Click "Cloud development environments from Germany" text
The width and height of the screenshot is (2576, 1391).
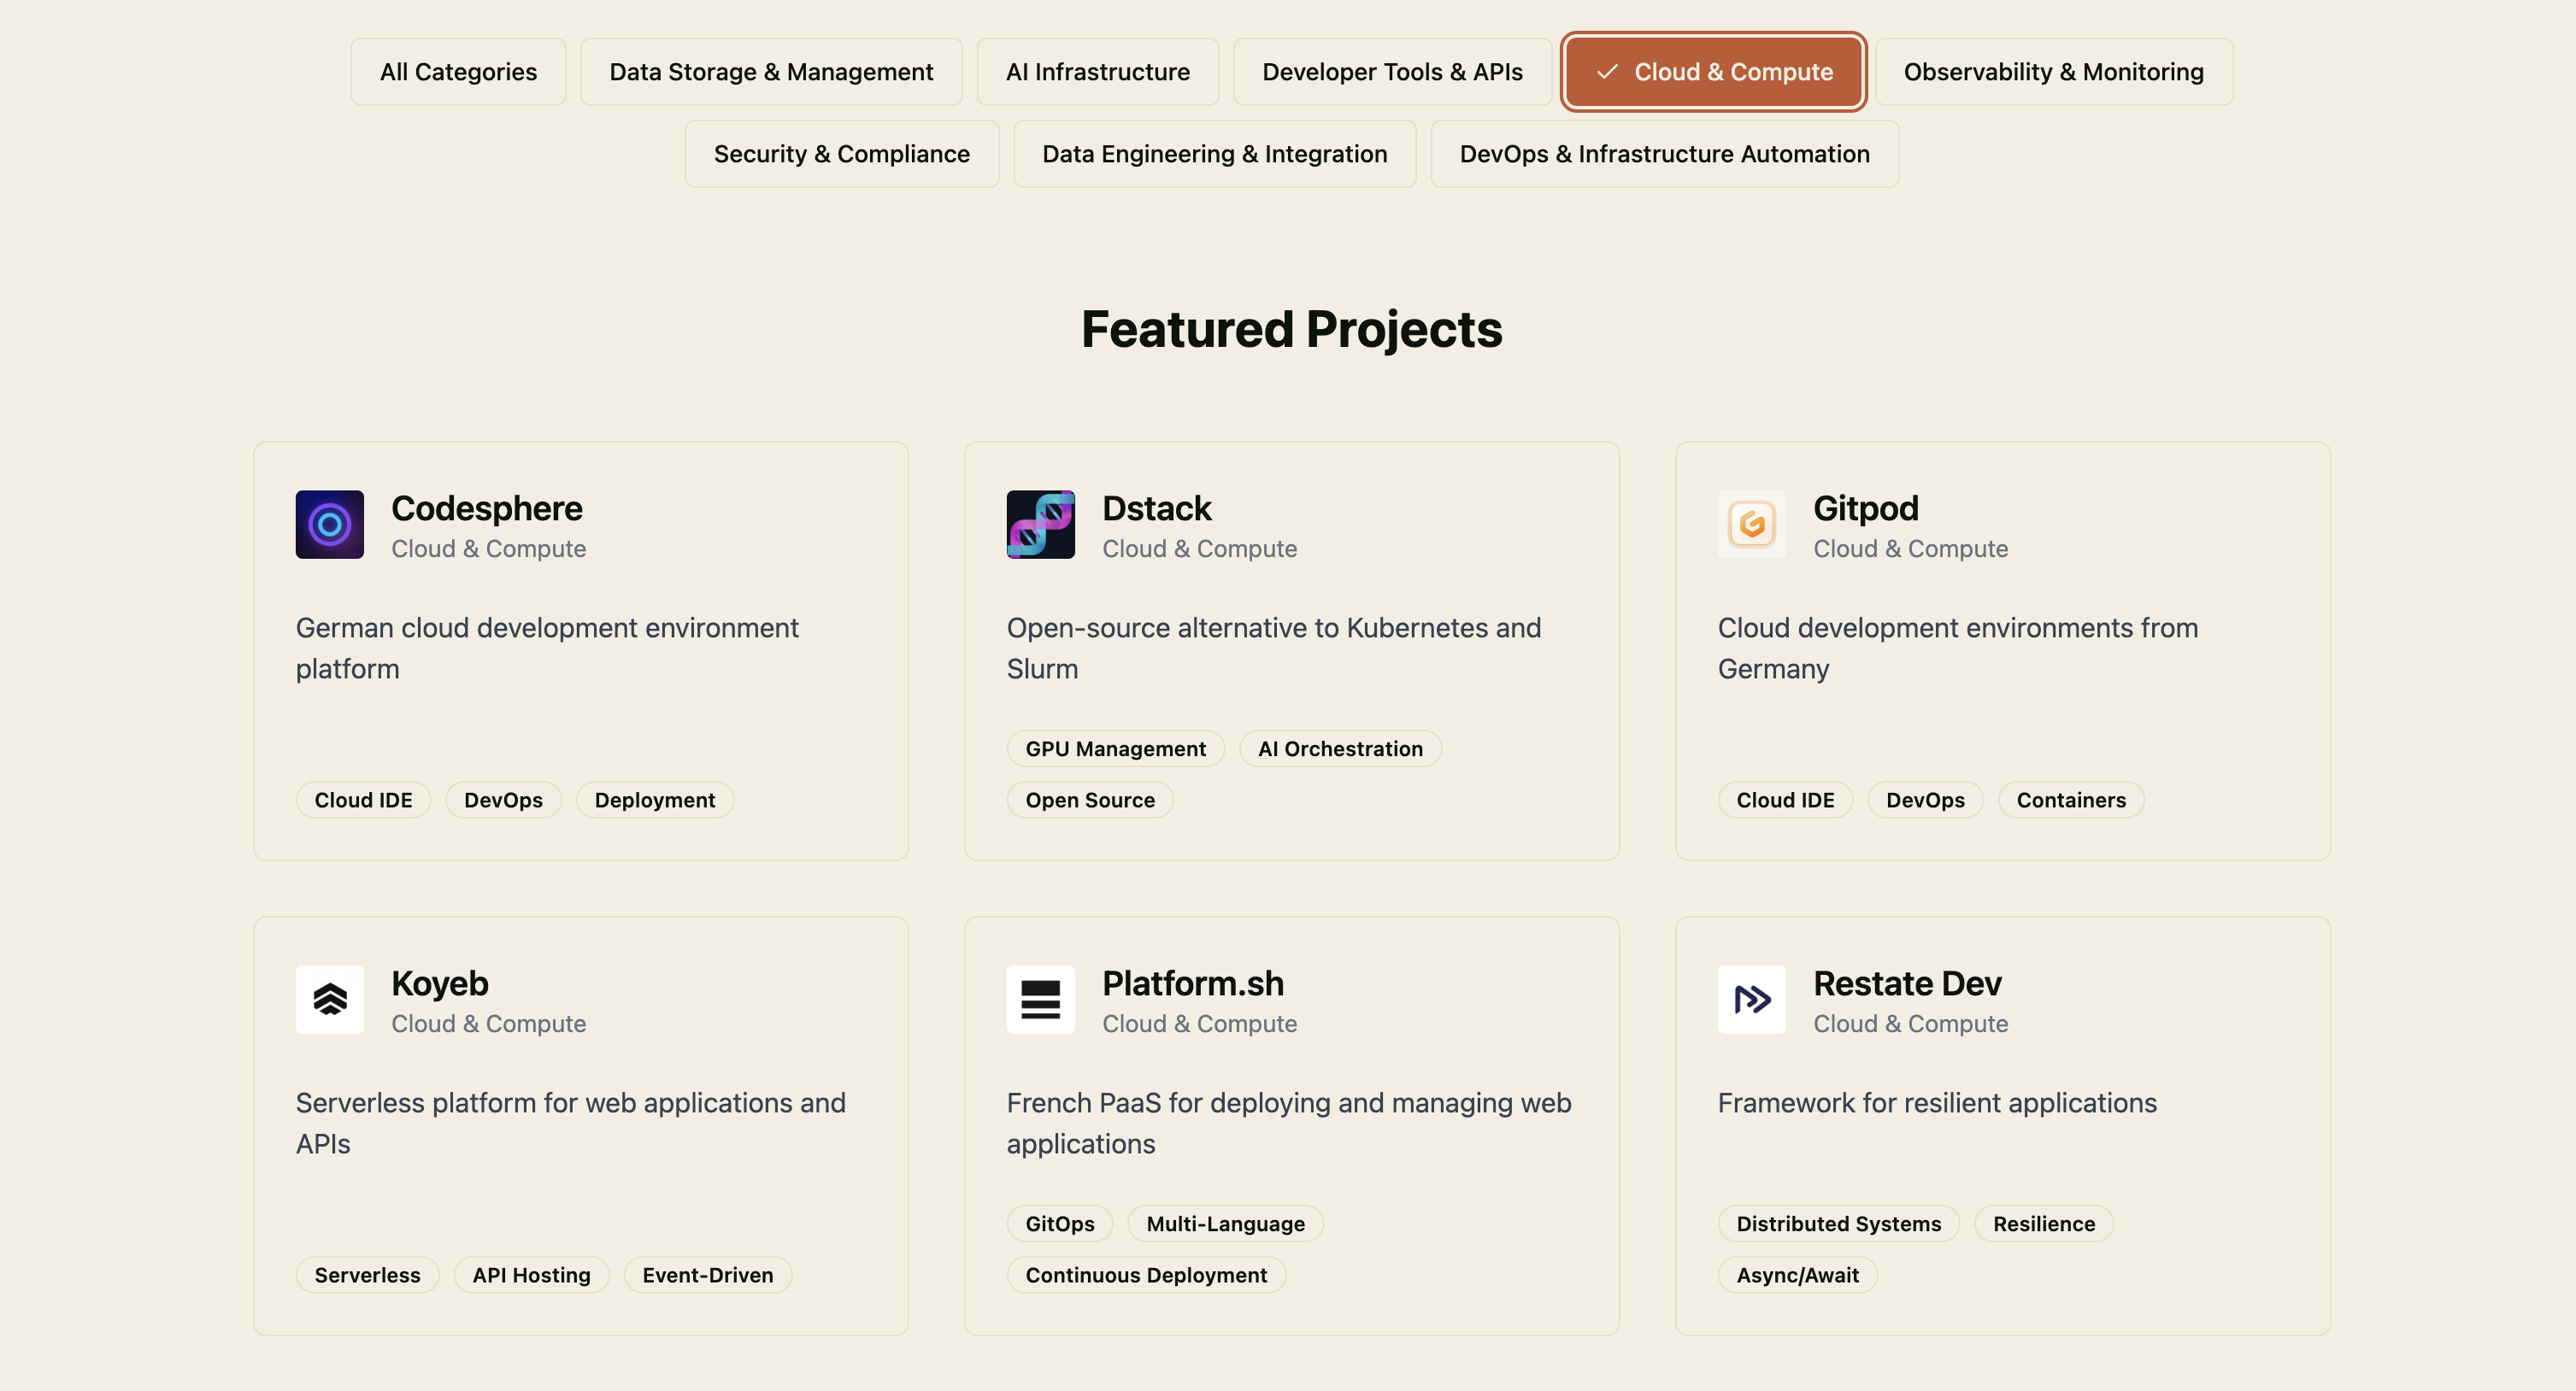tap(1957, 648)
